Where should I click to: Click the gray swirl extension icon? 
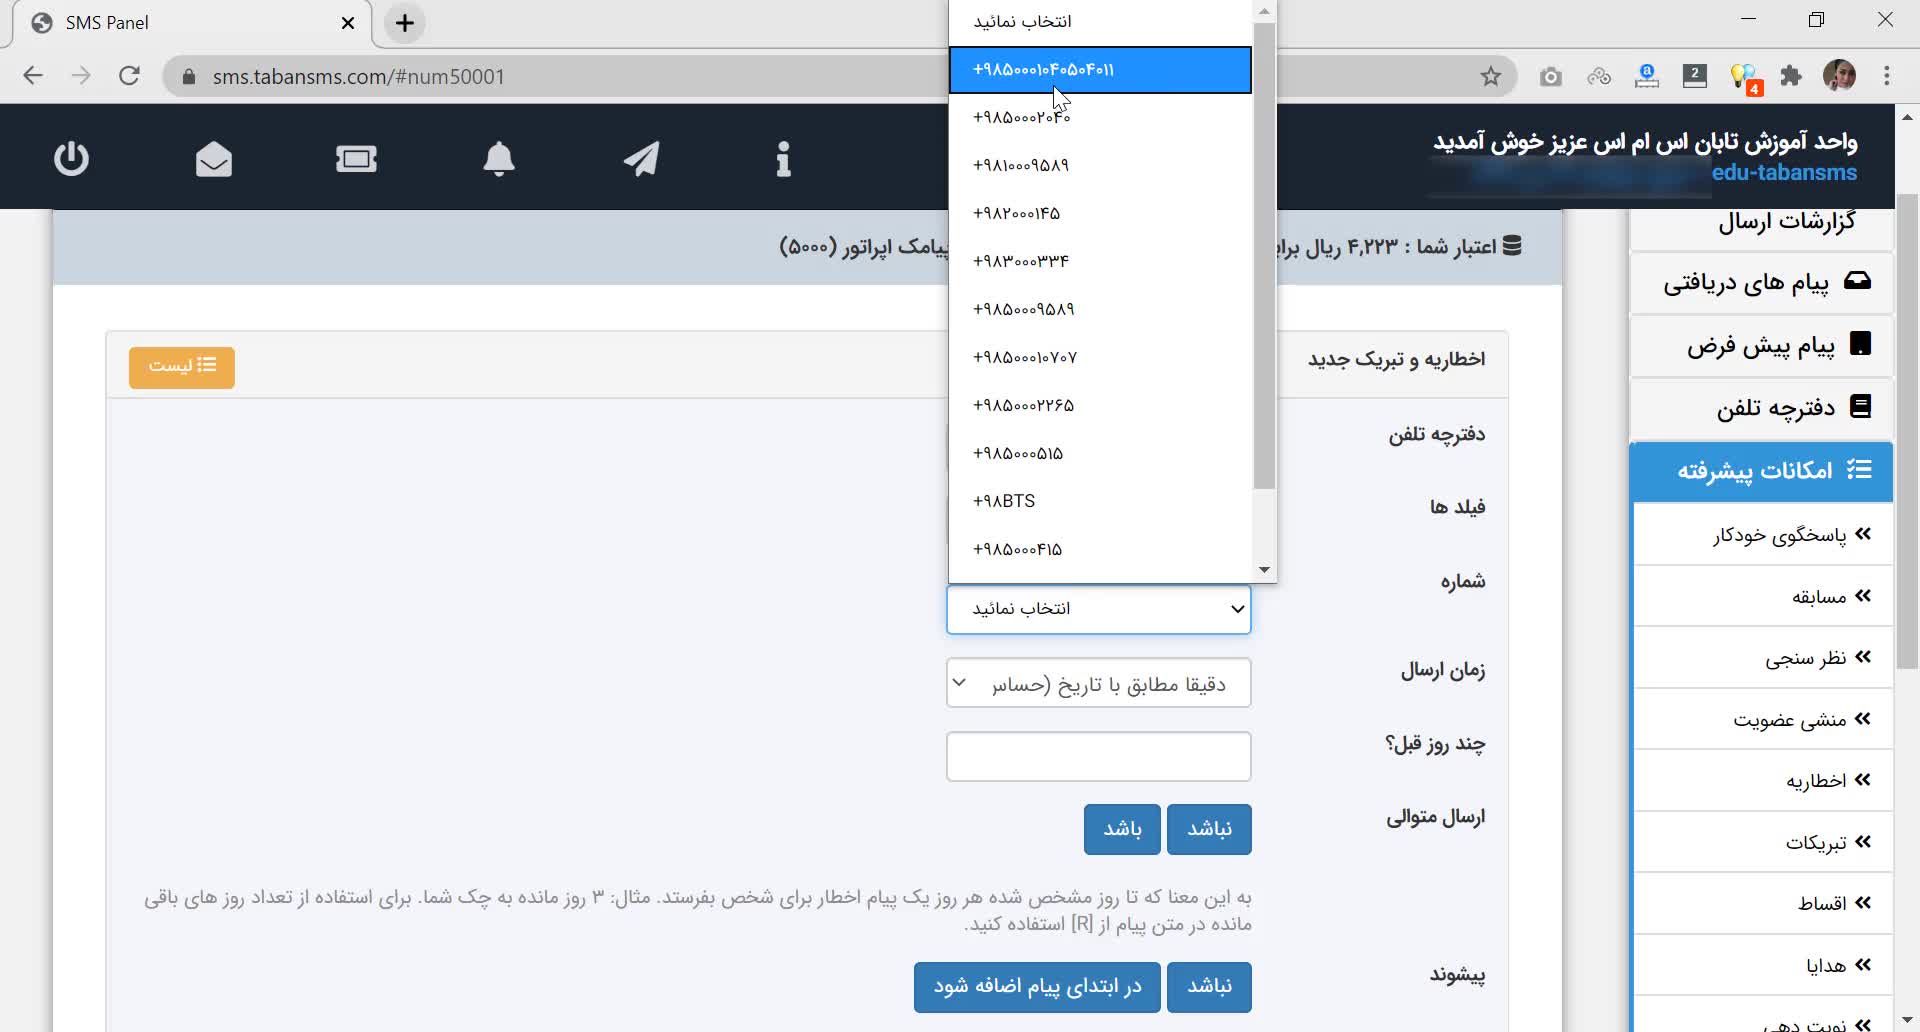(1599, 76)
